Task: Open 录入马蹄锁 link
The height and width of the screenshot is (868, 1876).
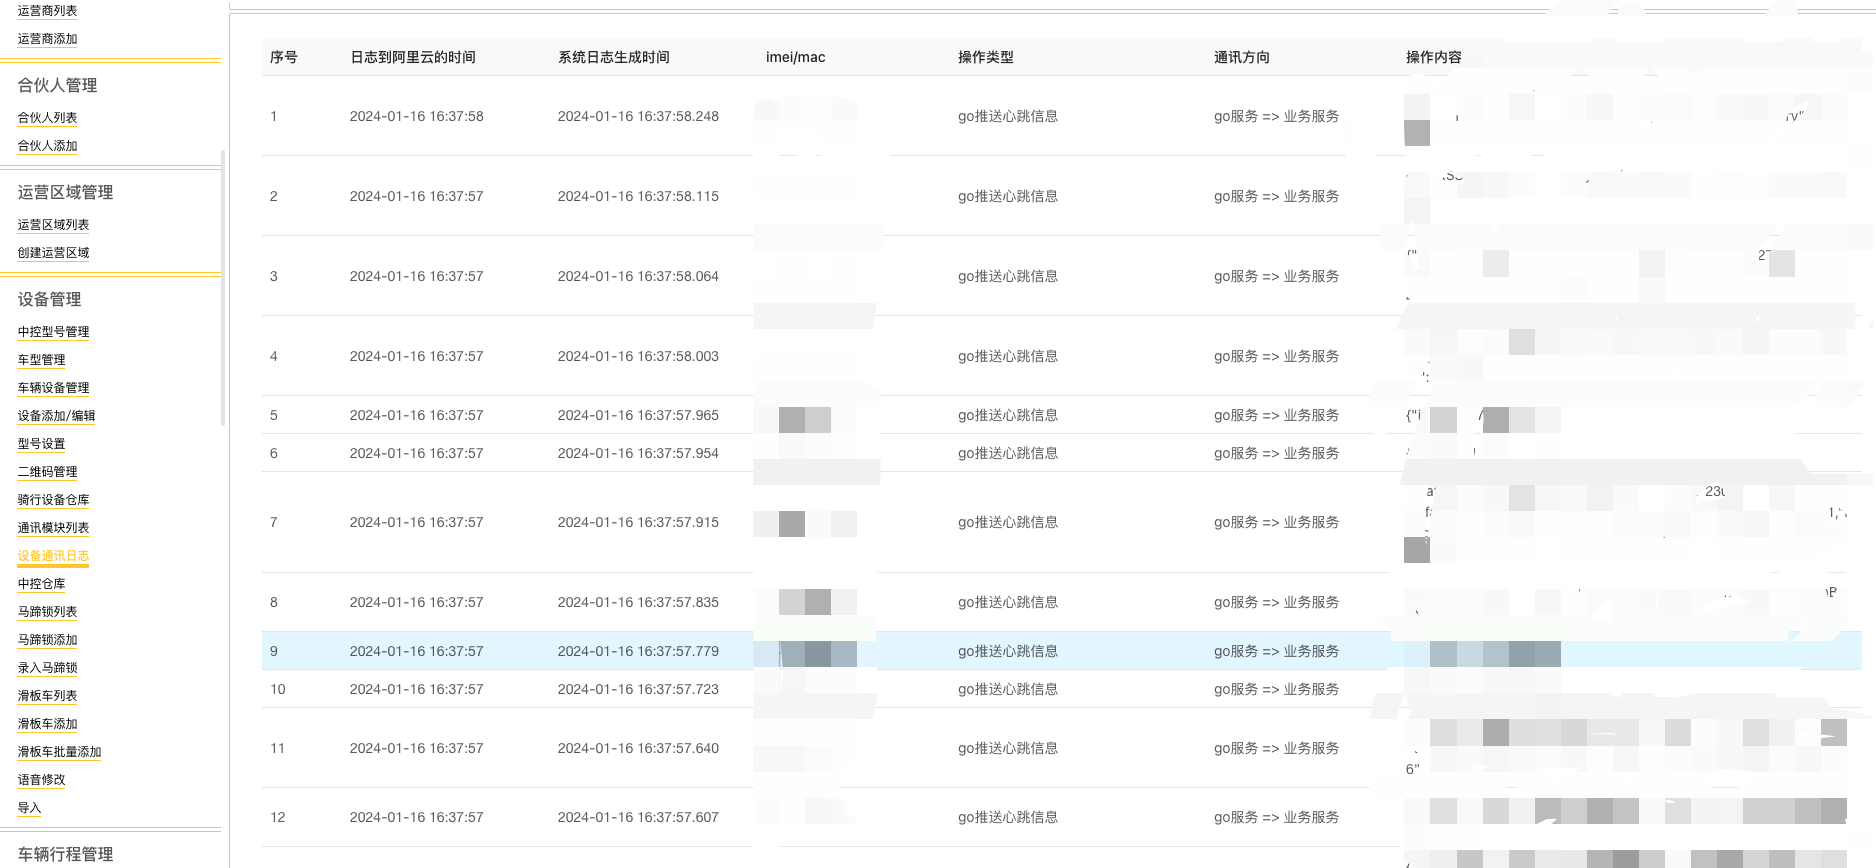Action: coord(47,668)
